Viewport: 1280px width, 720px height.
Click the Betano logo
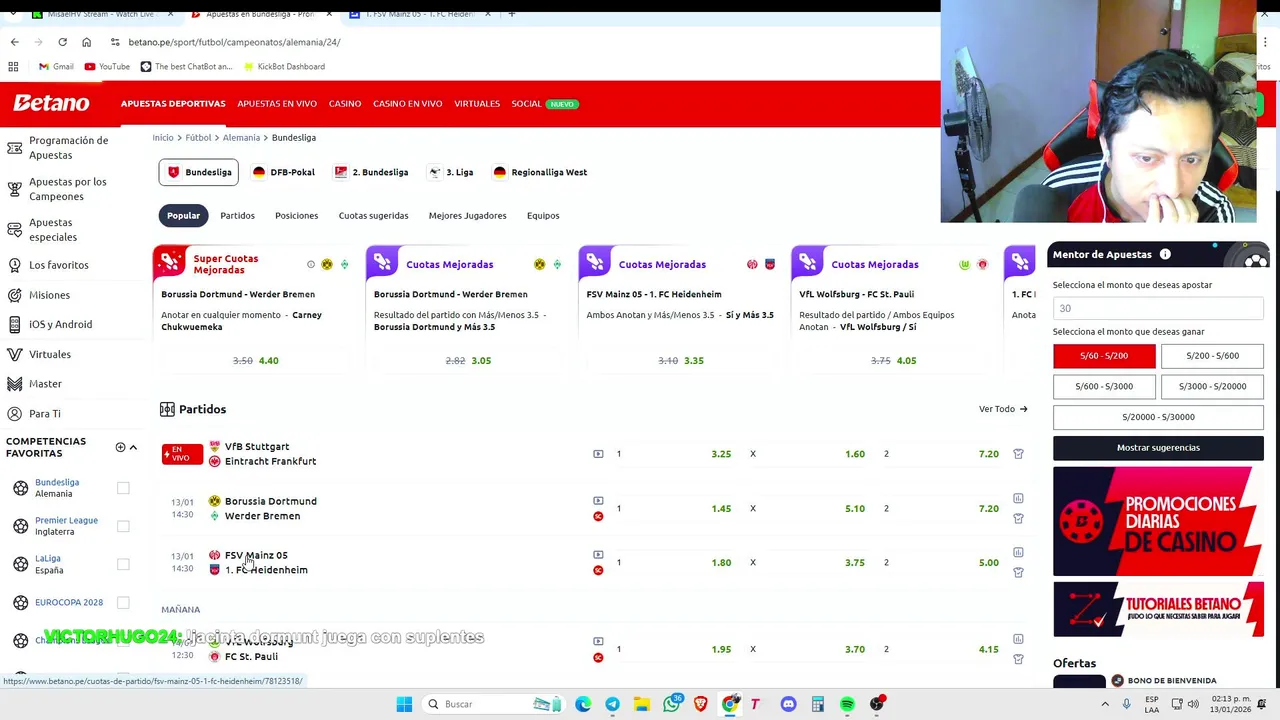pyautogui.click(x=51, y=103)
